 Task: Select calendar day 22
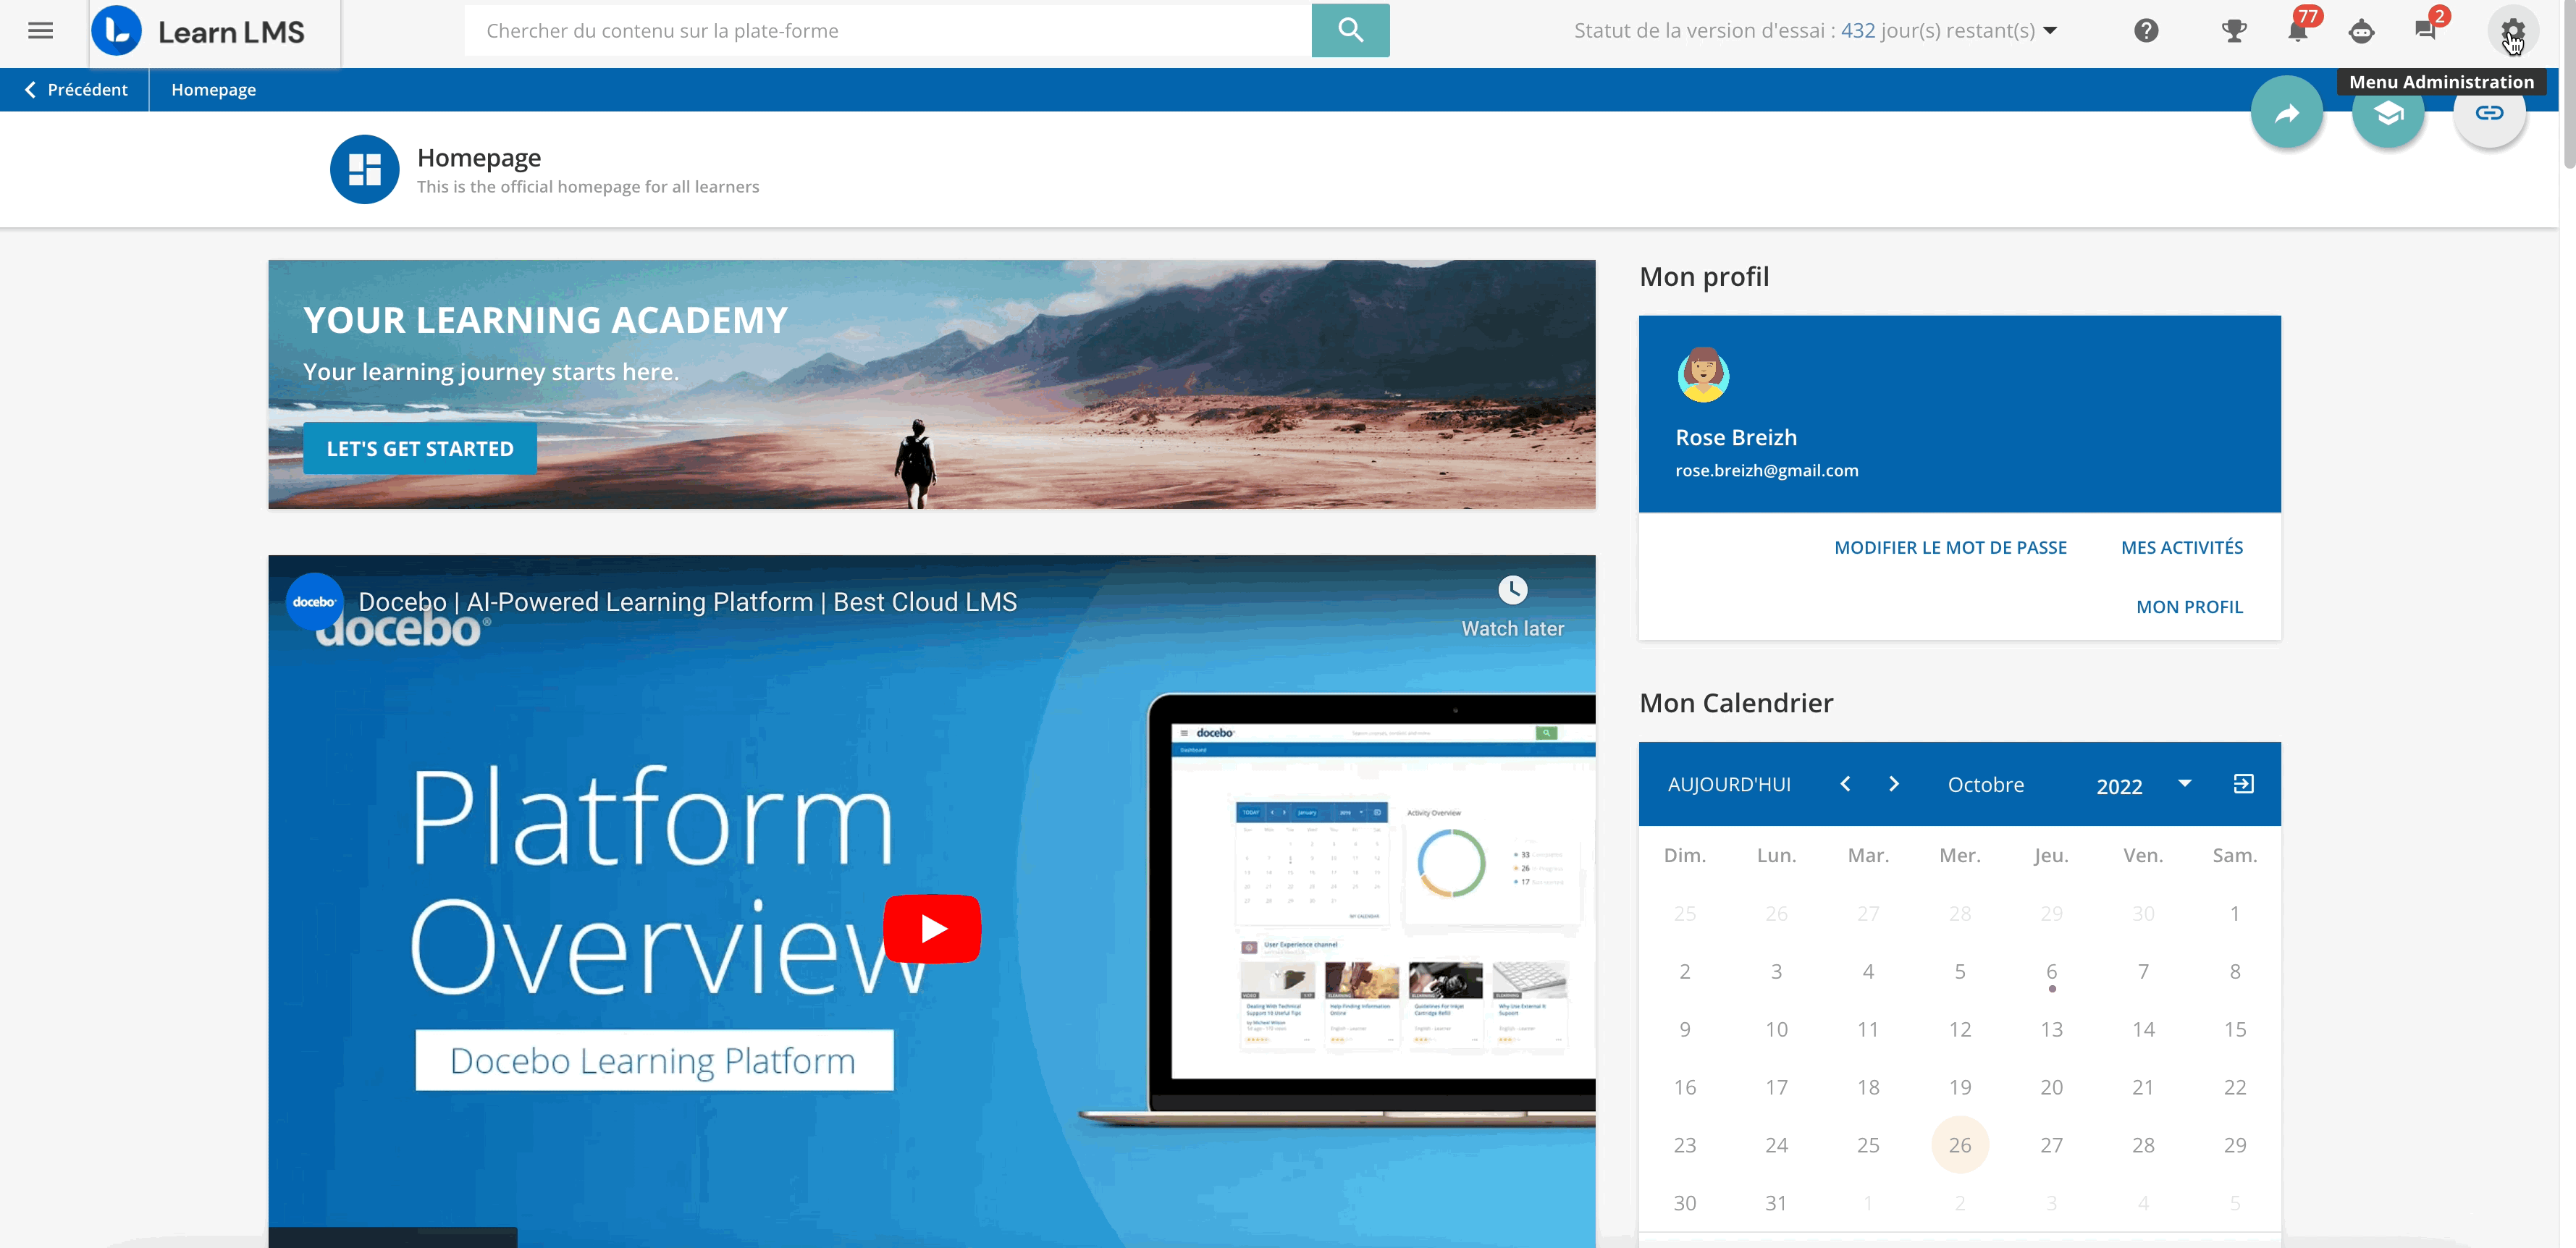point(2234,1087)
